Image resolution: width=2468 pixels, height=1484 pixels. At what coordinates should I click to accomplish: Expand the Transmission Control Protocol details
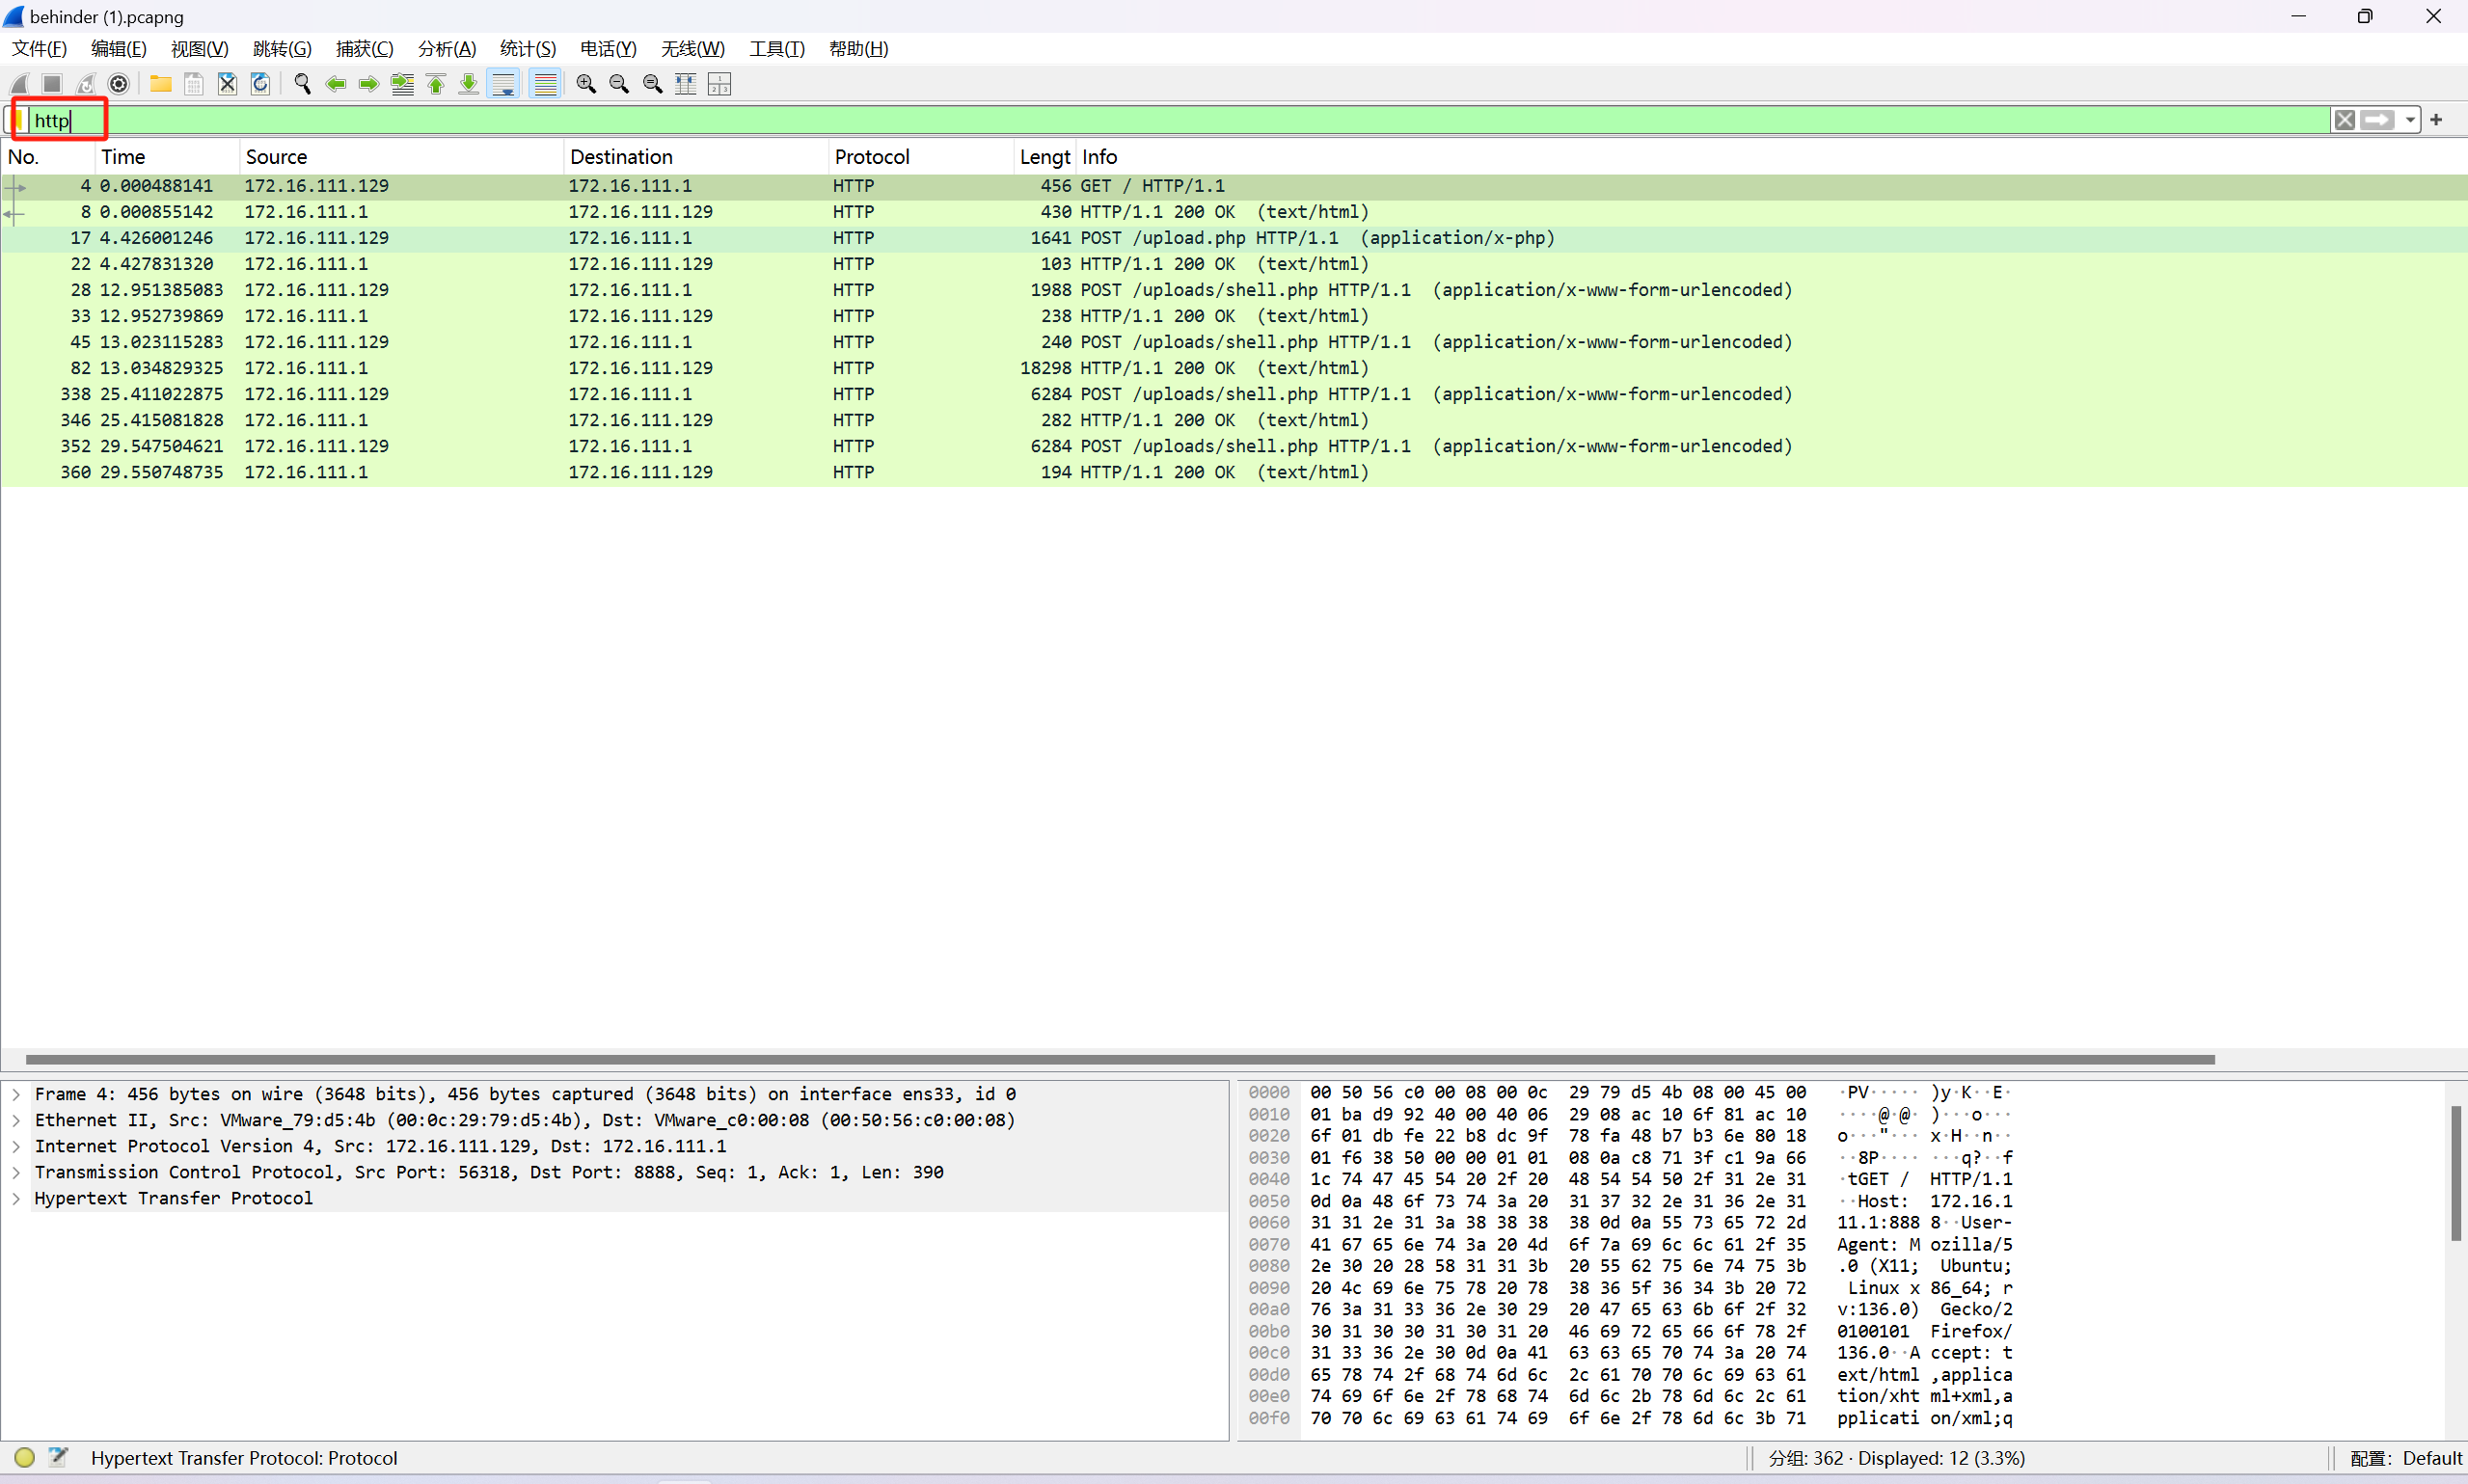click(16, 1172)
